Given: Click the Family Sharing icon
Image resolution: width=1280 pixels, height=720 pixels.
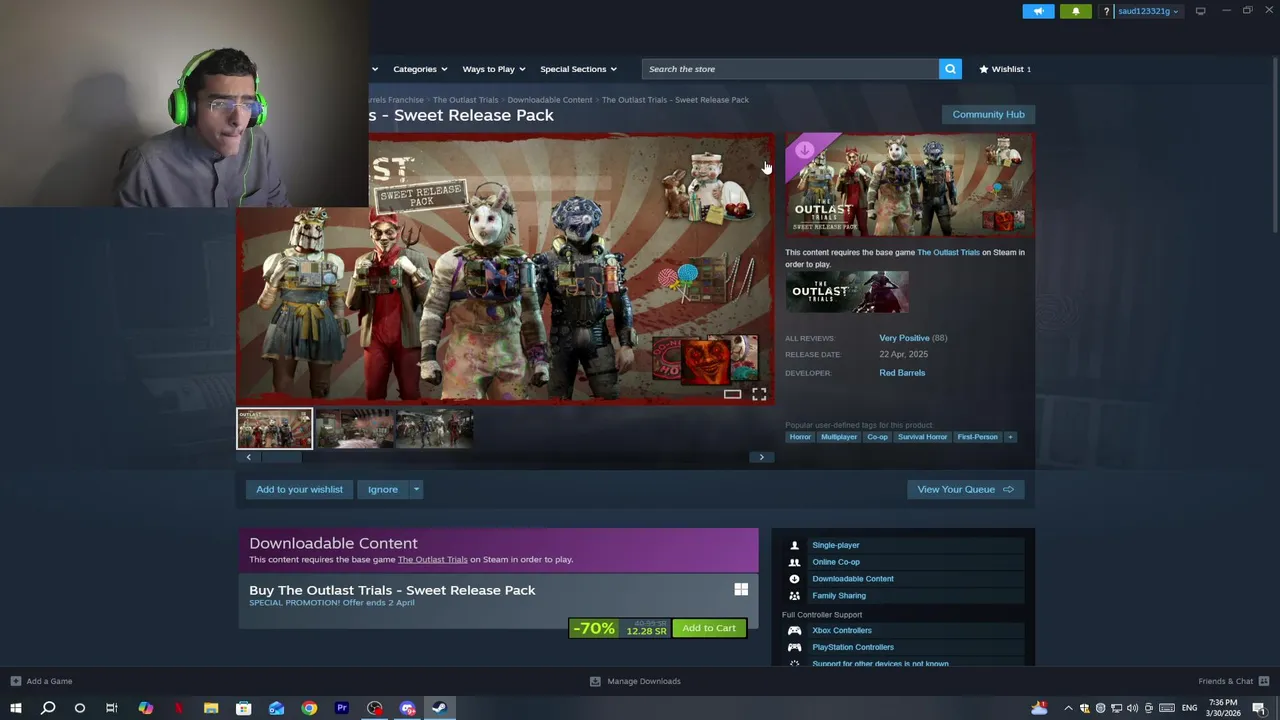Looking at the screenshot, I should click(x=794, y=595).
